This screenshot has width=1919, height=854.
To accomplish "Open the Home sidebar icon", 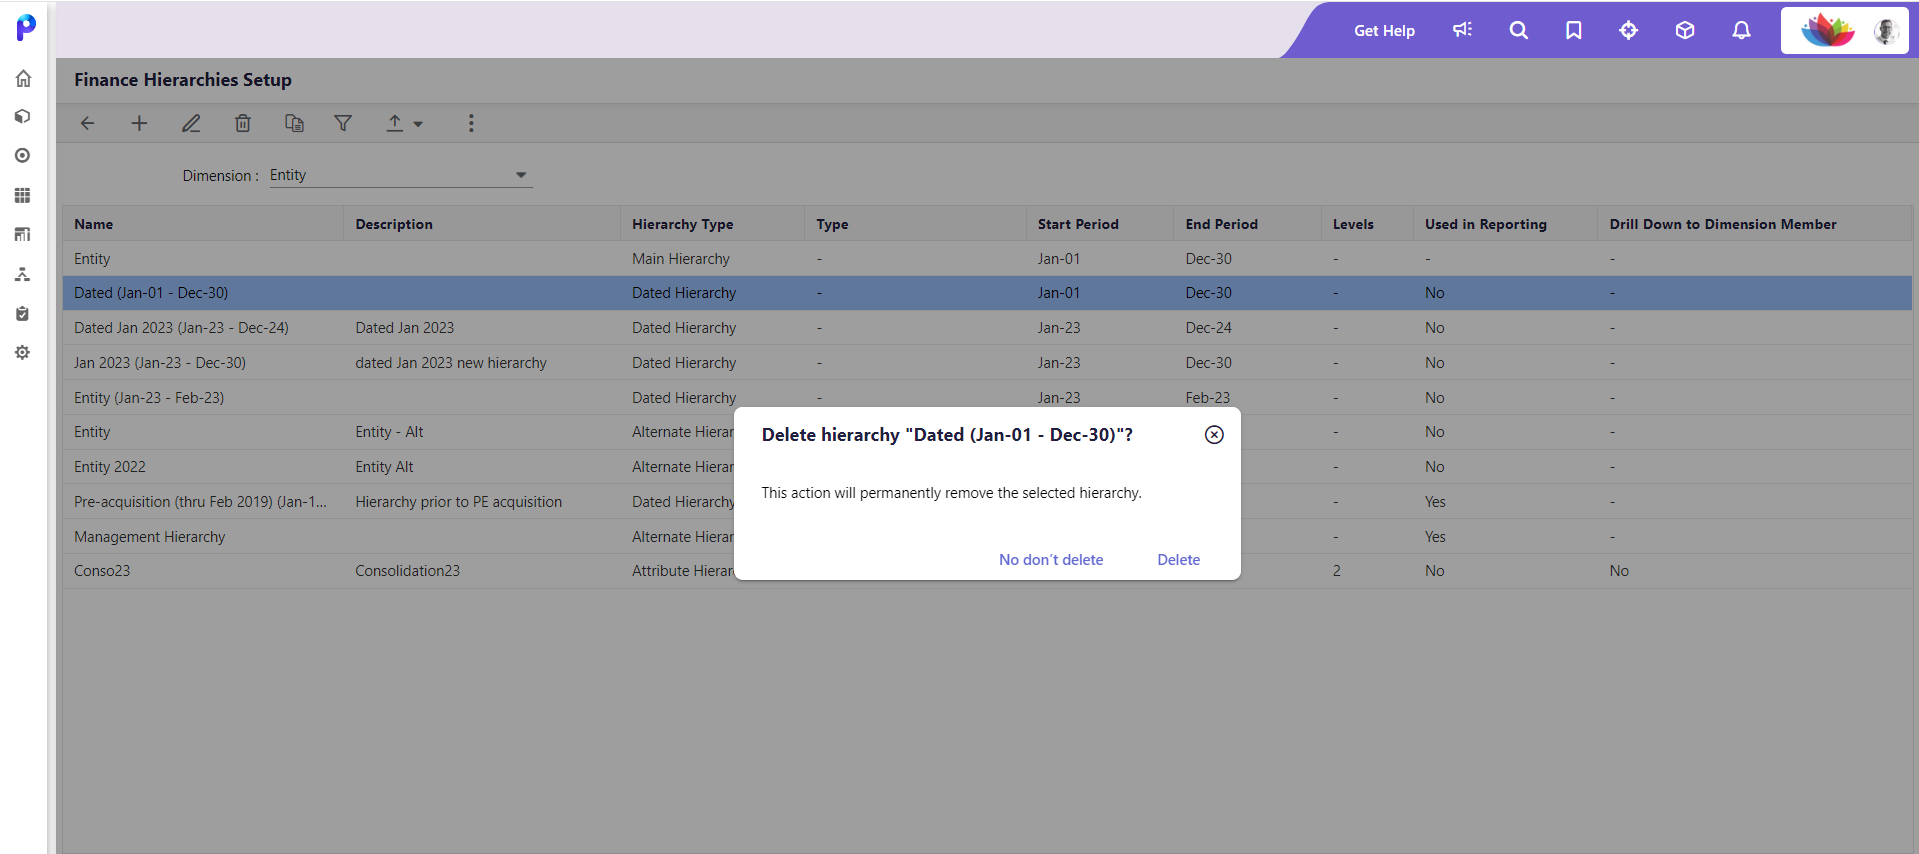I will pos(23,78).
